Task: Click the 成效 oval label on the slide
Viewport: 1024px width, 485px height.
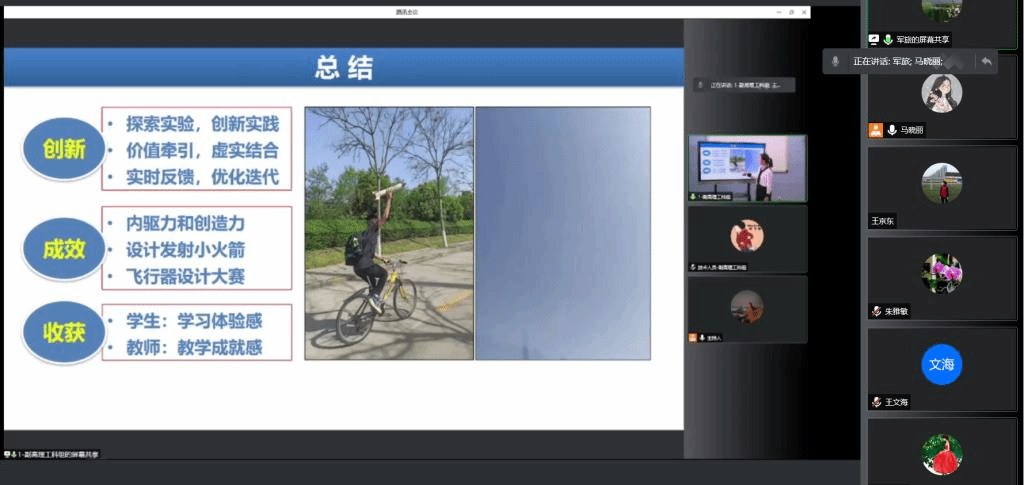Action: (x=63, y=248)
